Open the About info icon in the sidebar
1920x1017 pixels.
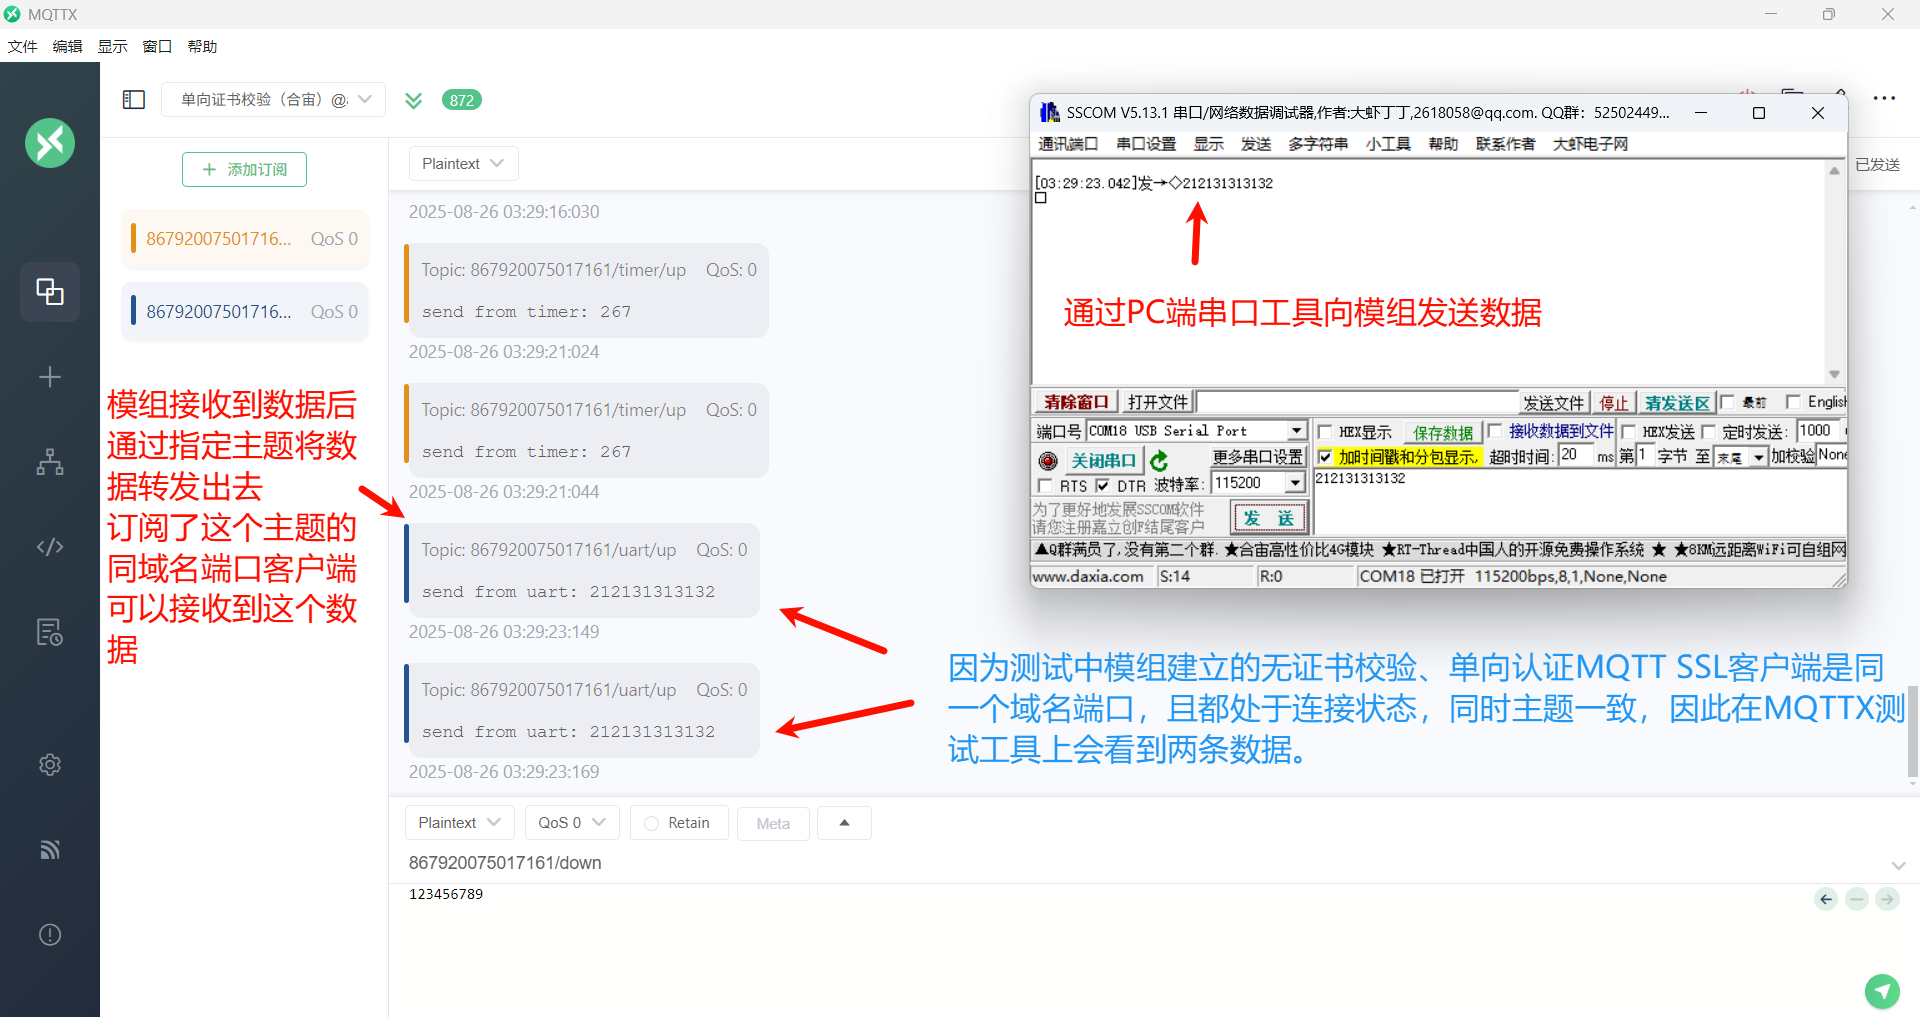click(x=50, y=935)
